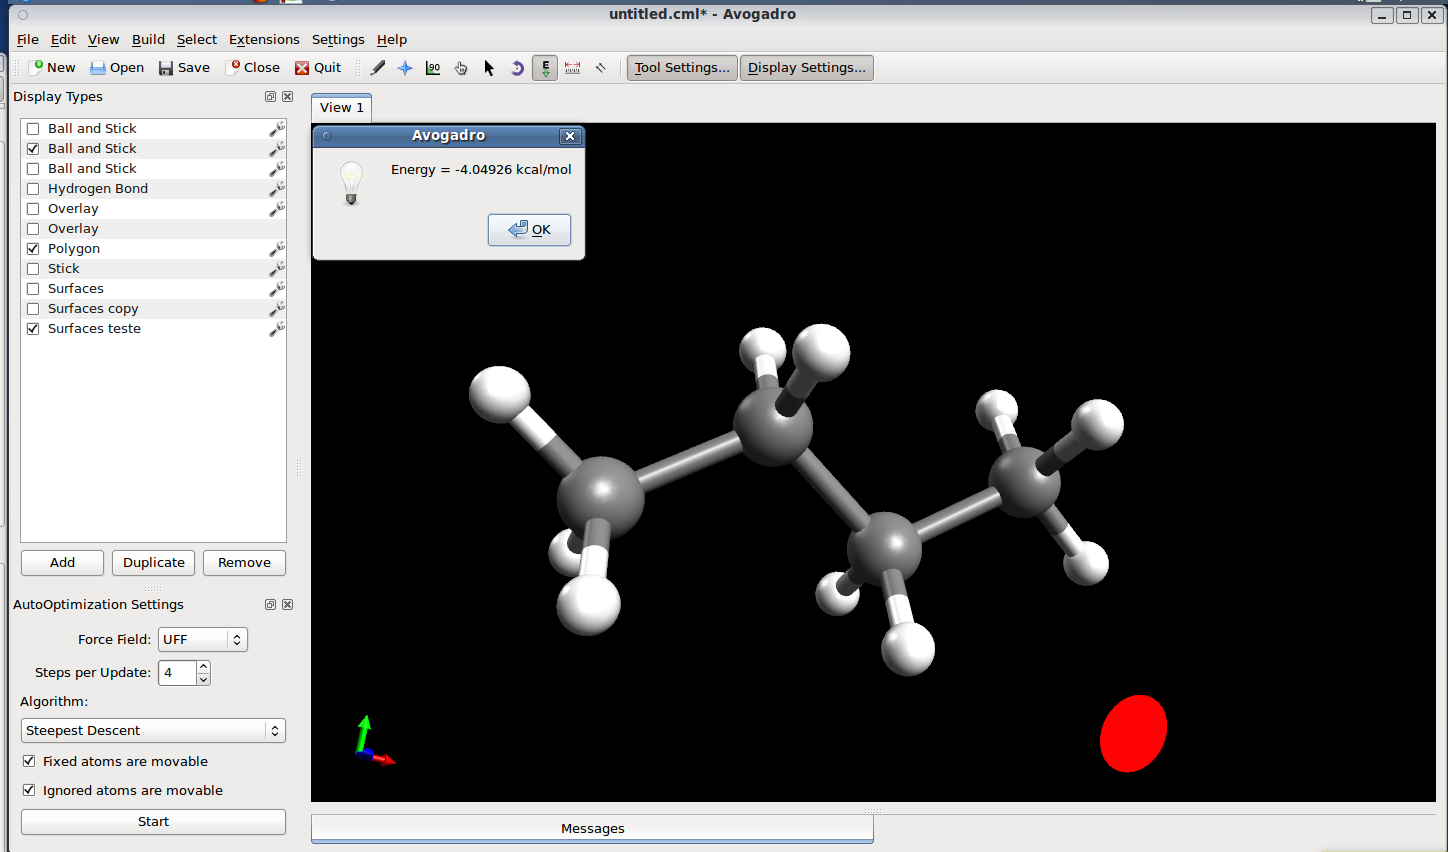Disable the Surfaces teste display

[33, 329]
